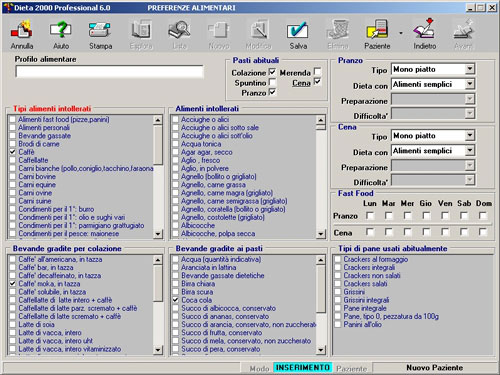Viewport: 500px width, 375px height.
Task: Click up arrow of Alimenti intollerati list
Action: pos(321,120)
